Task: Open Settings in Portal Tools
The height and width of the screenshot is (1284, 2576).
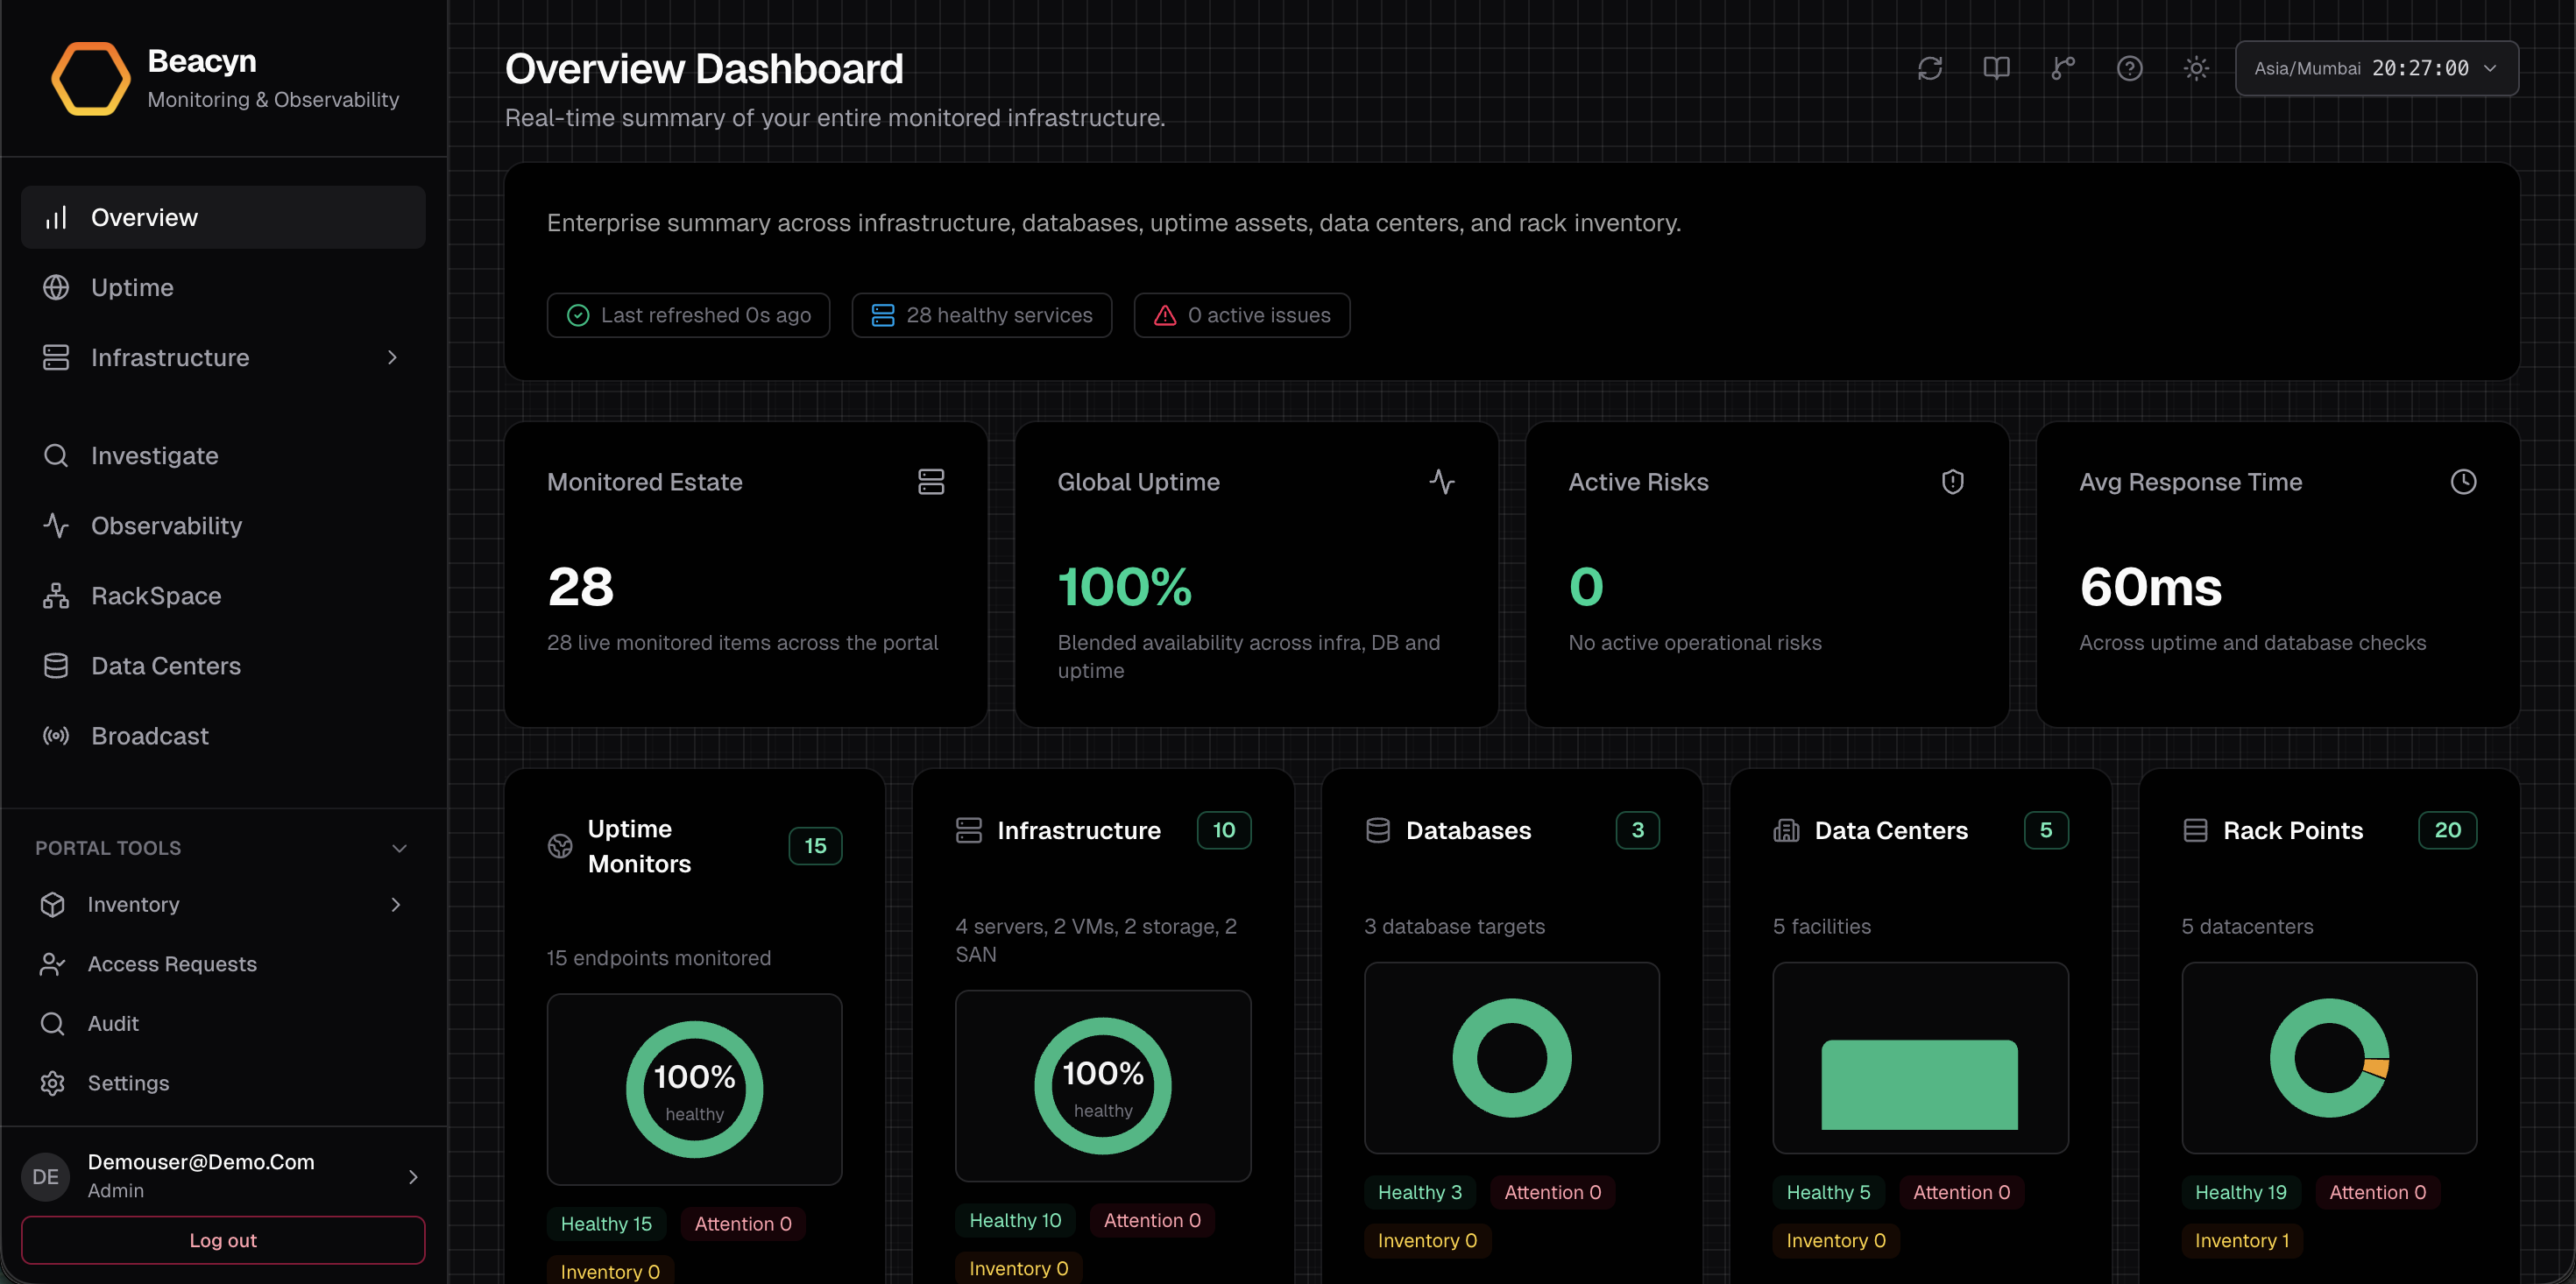Action: (223, 1083)
